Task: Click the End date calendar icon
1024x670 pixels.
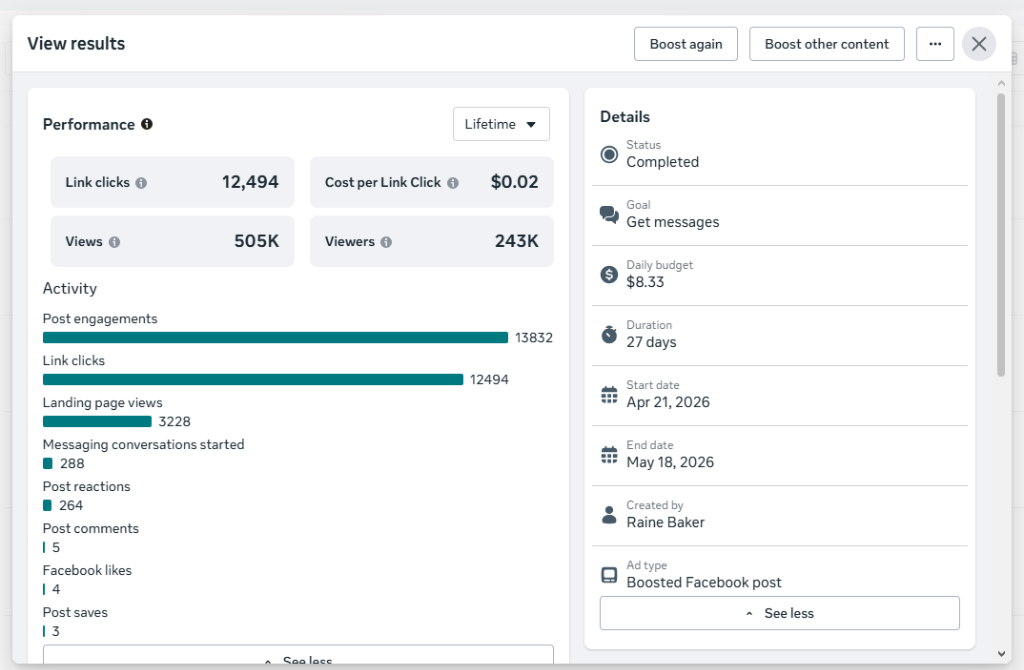Action: (x=609, y=455)
